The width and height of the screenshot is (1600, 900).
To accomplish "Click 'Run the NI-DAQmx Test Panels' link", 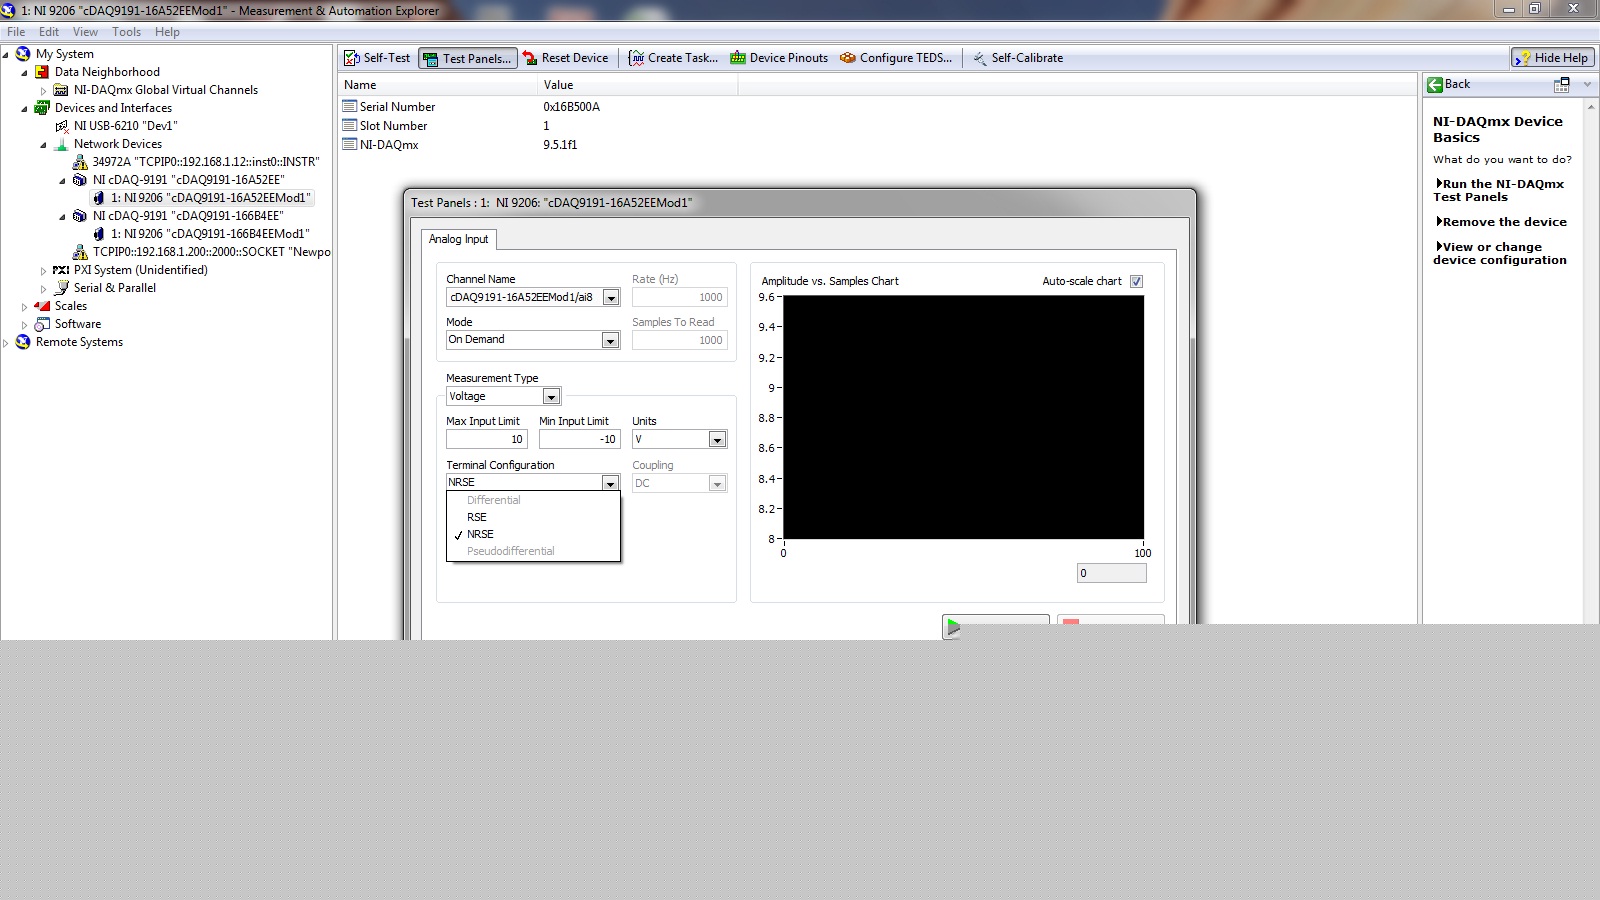I will [1500, 190].
